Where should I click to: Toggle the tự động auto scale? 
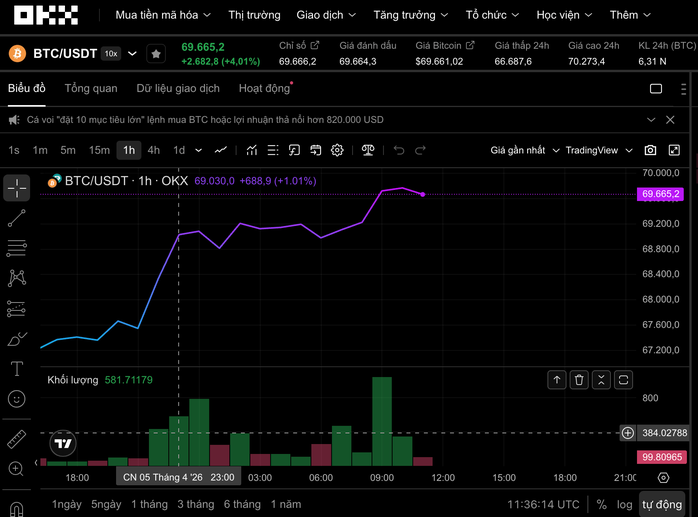(x=662, y=505)
